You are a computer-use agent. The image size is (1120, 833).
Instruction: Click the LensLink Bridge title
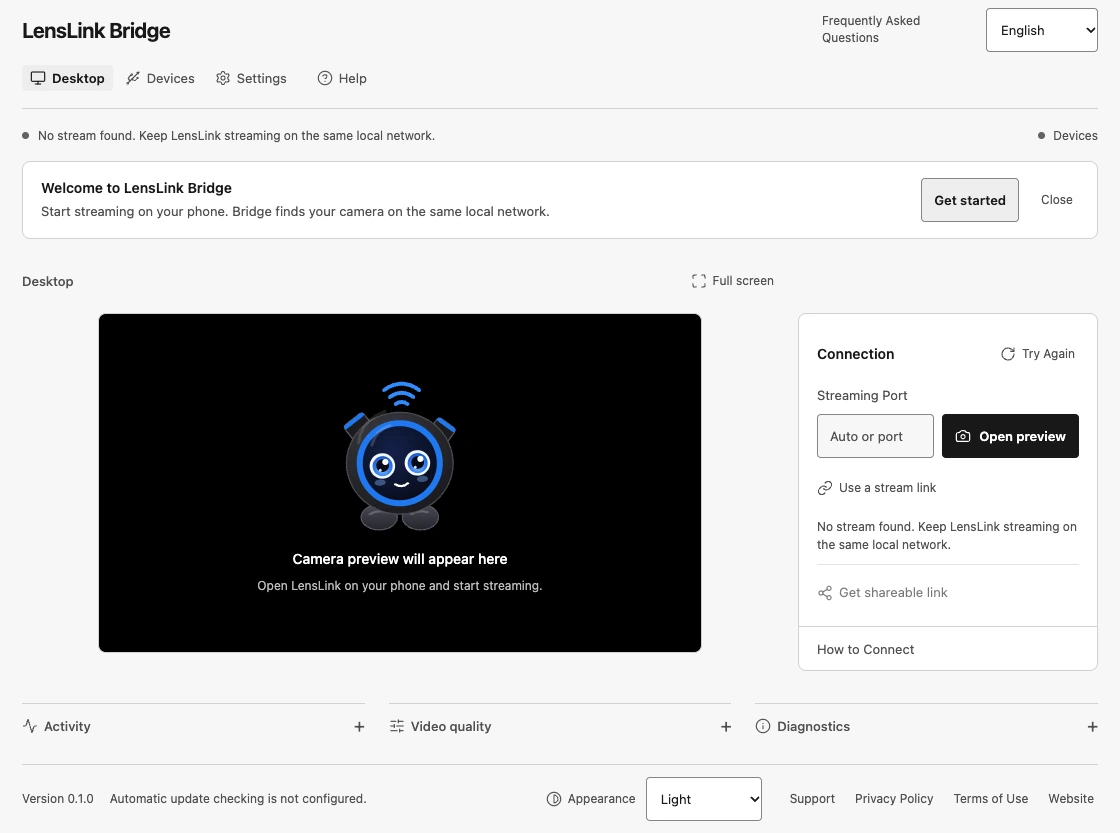(96, 31)
